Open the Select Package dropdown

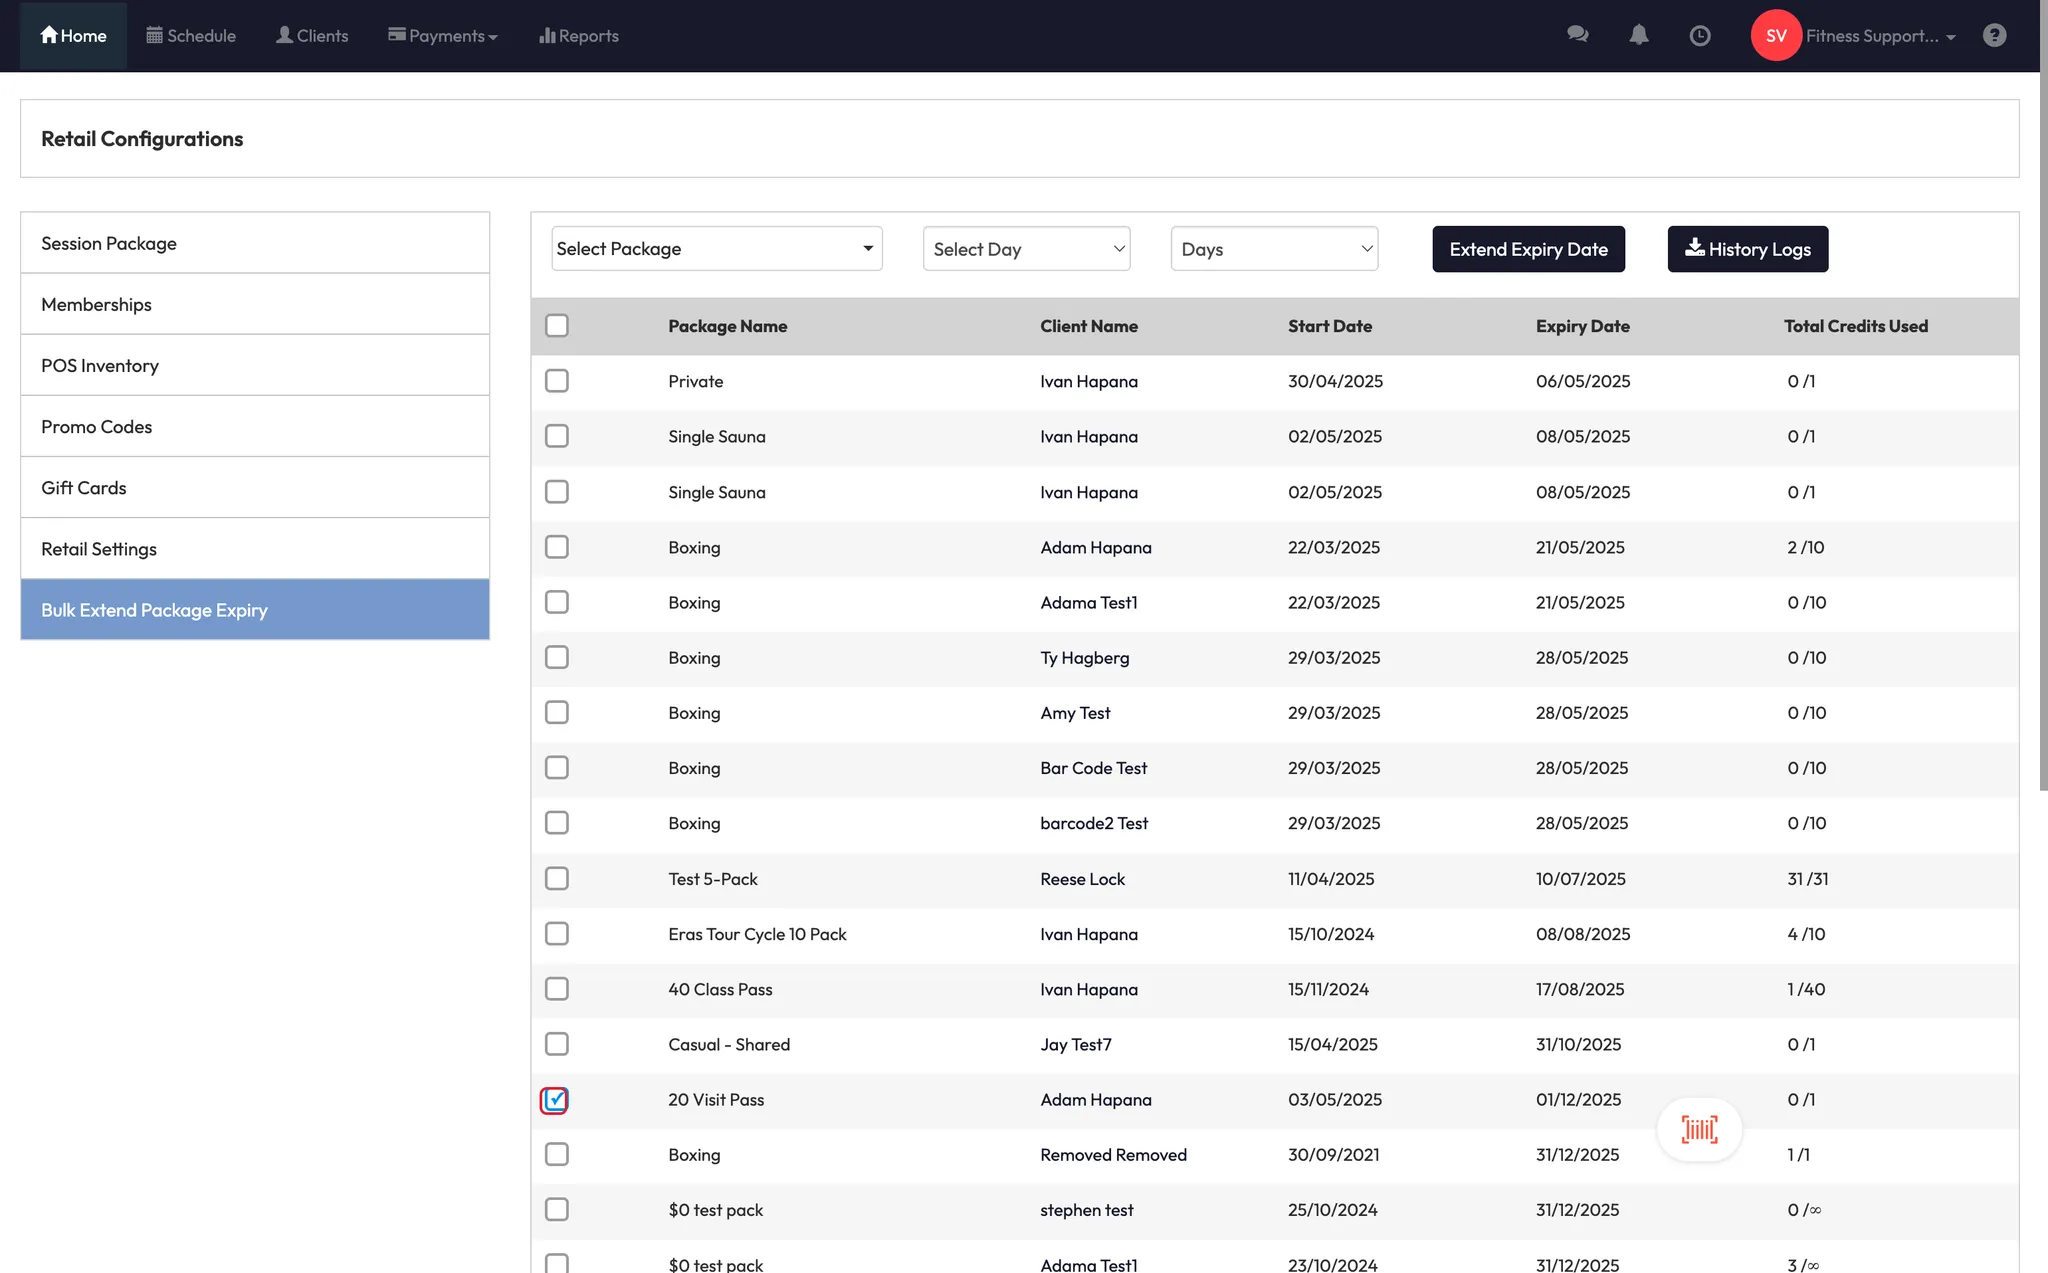point(716,248)
